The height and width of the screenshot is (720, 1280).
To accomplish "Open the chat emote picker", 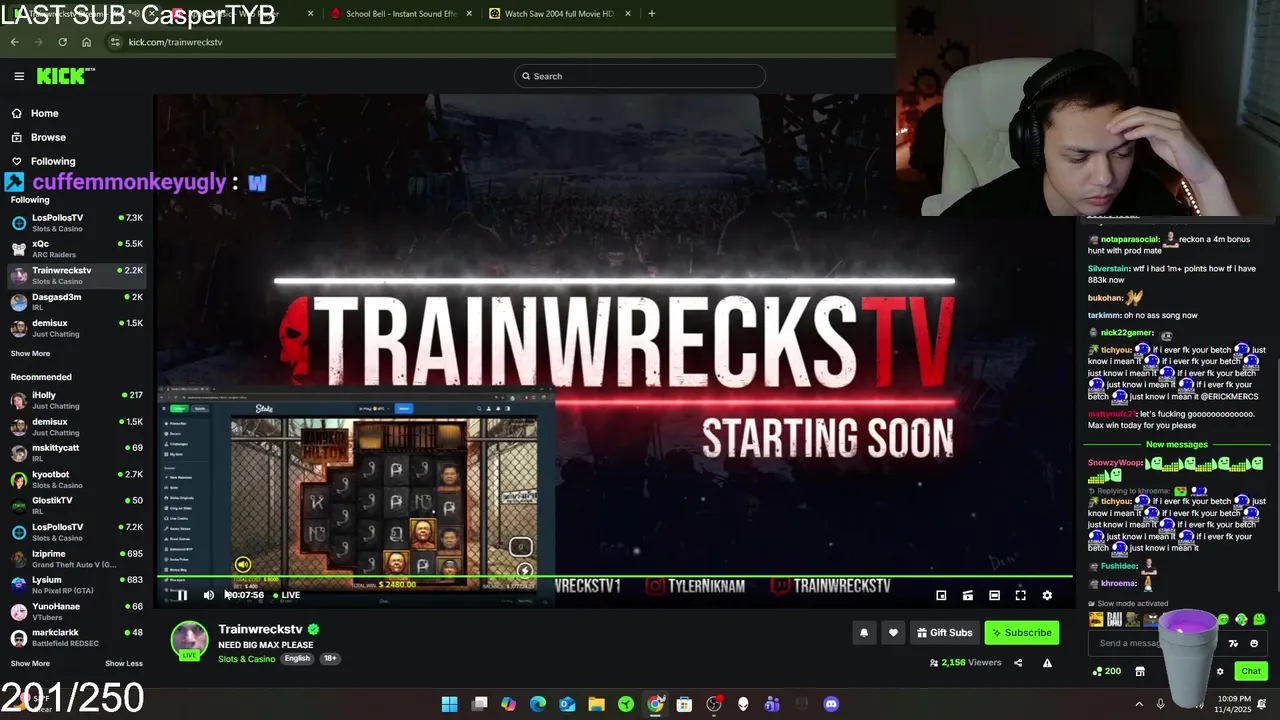I will pyautogui.click(x=1254, y=643).
